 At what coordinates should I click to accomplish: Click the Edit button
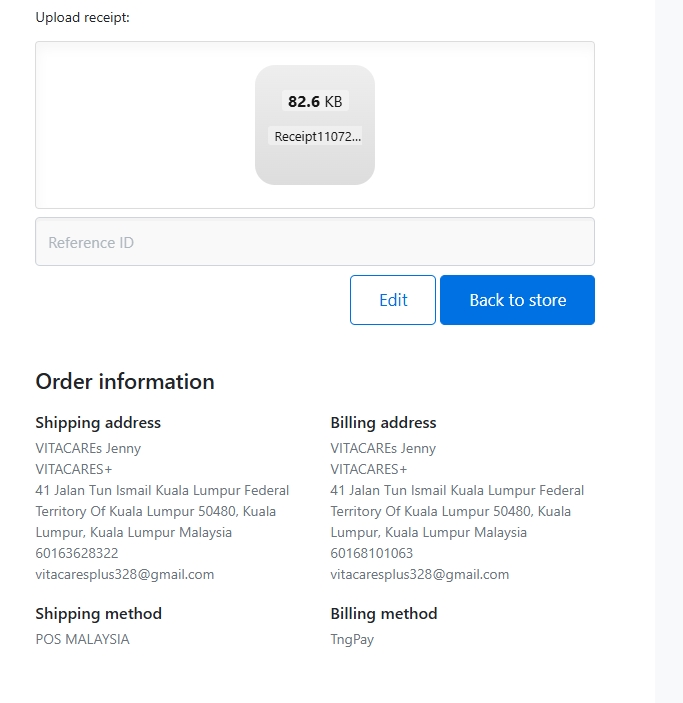[392, 300]
